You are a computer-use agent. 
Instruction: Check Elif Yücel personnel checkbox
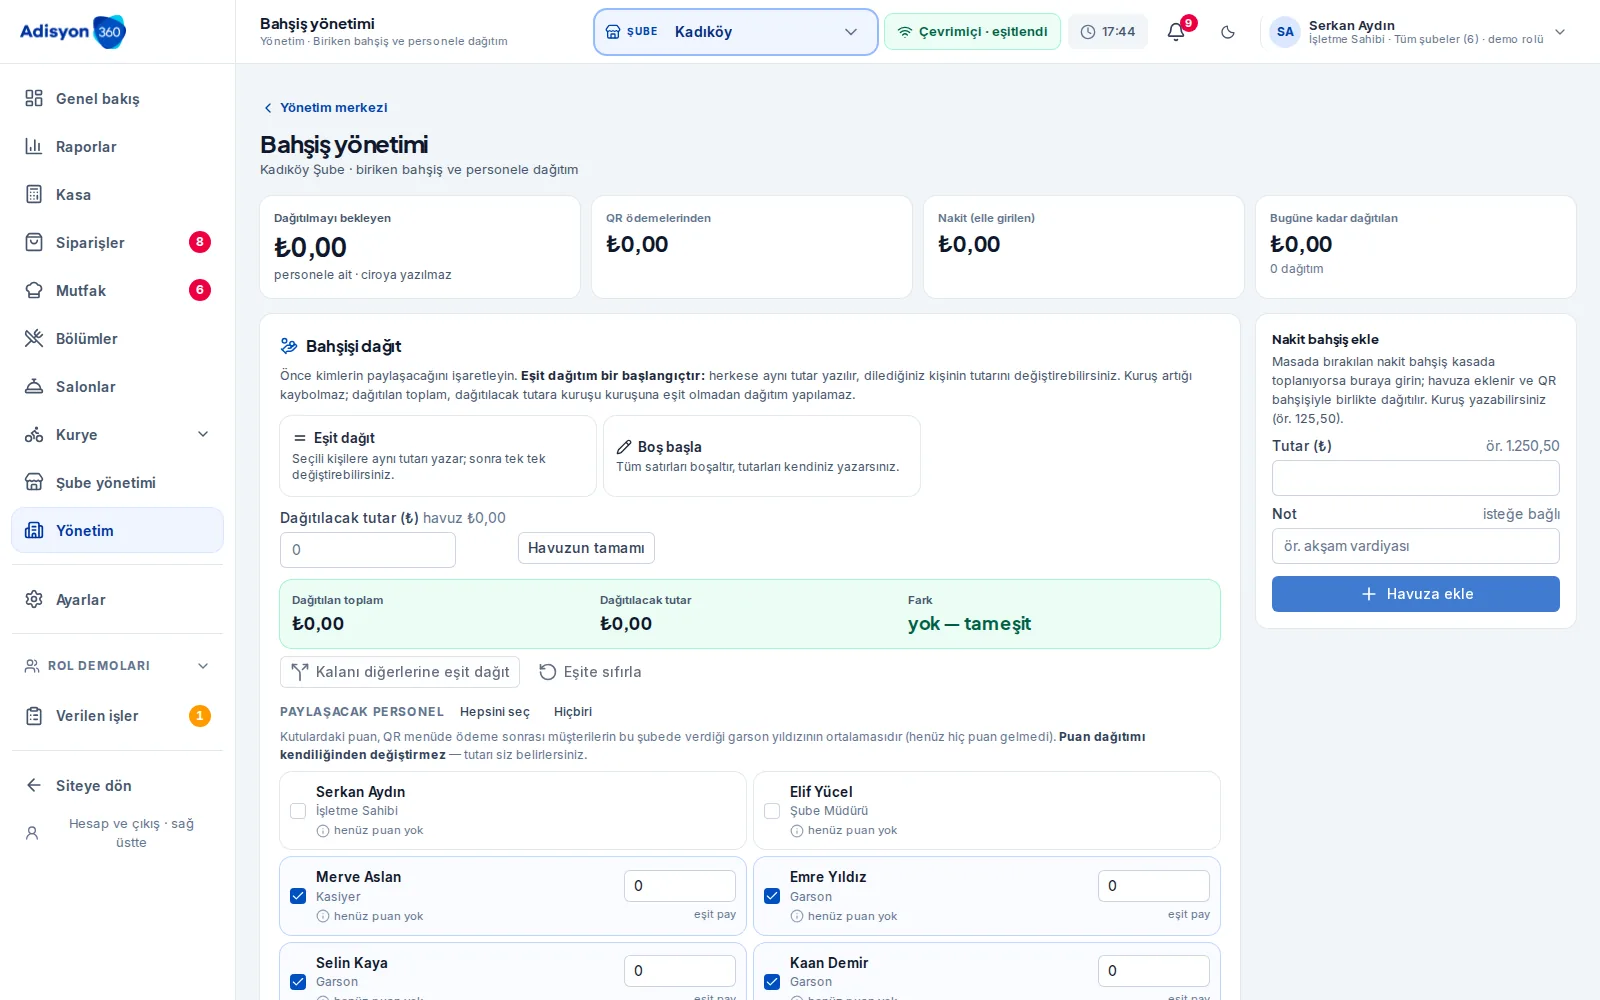pos(772,811)
